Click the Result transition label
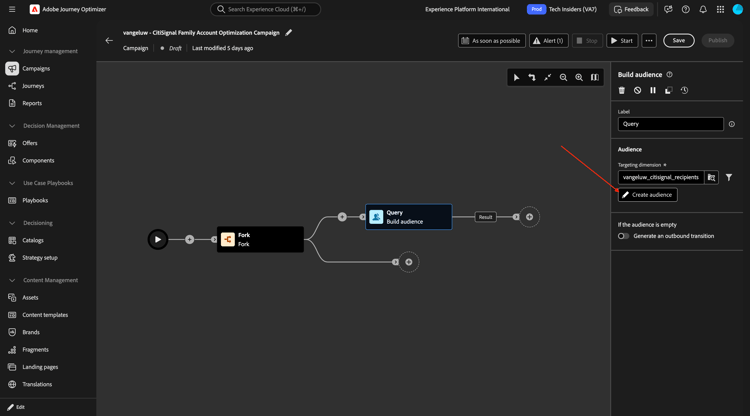 tap(485, 217)
